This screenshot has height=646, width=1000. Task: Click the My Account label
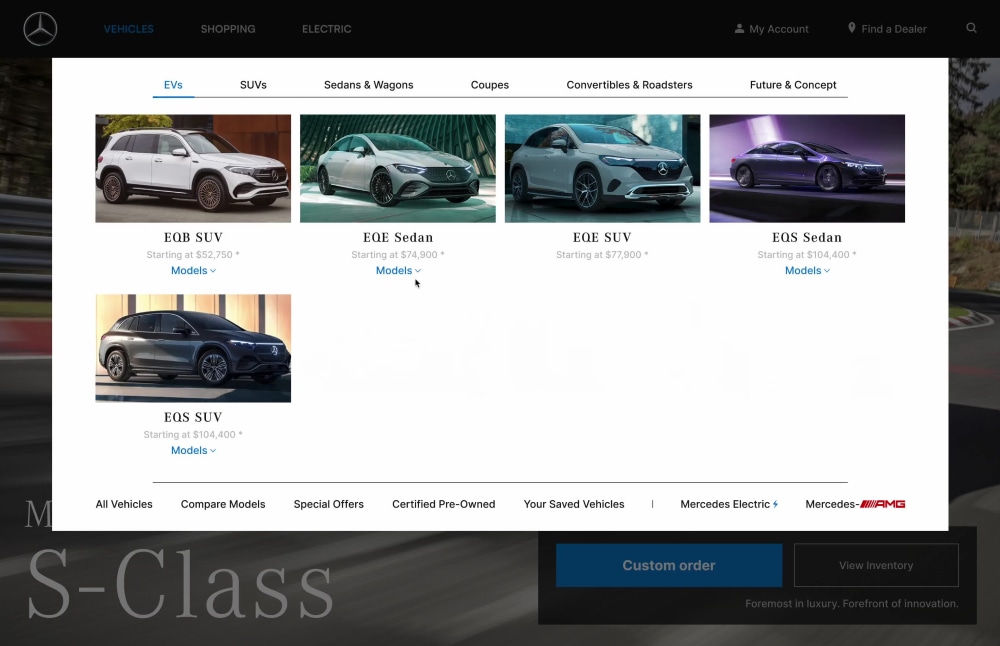779,29
